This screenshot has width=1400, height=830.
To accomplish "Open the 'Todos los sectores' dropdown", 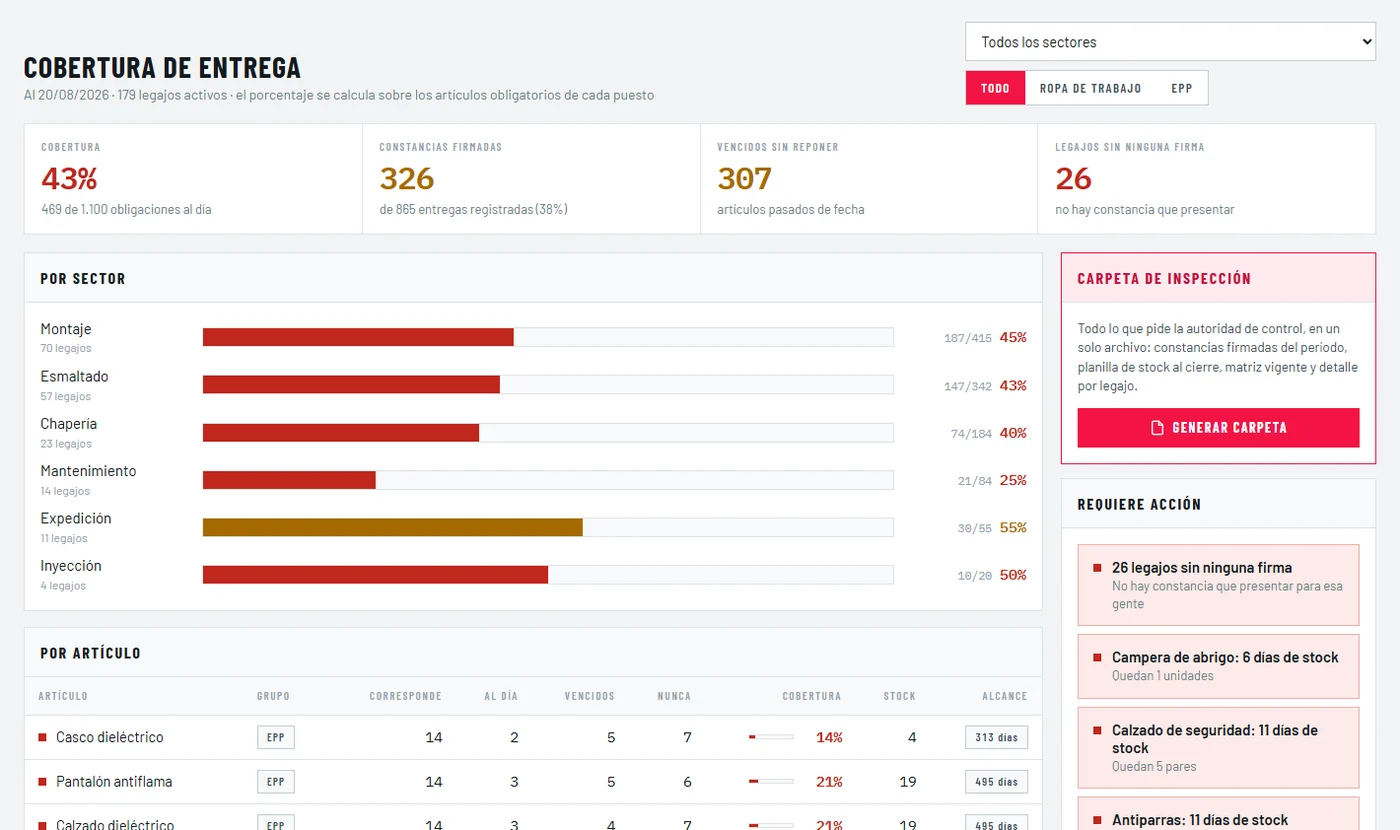I will pos(1170,42).
